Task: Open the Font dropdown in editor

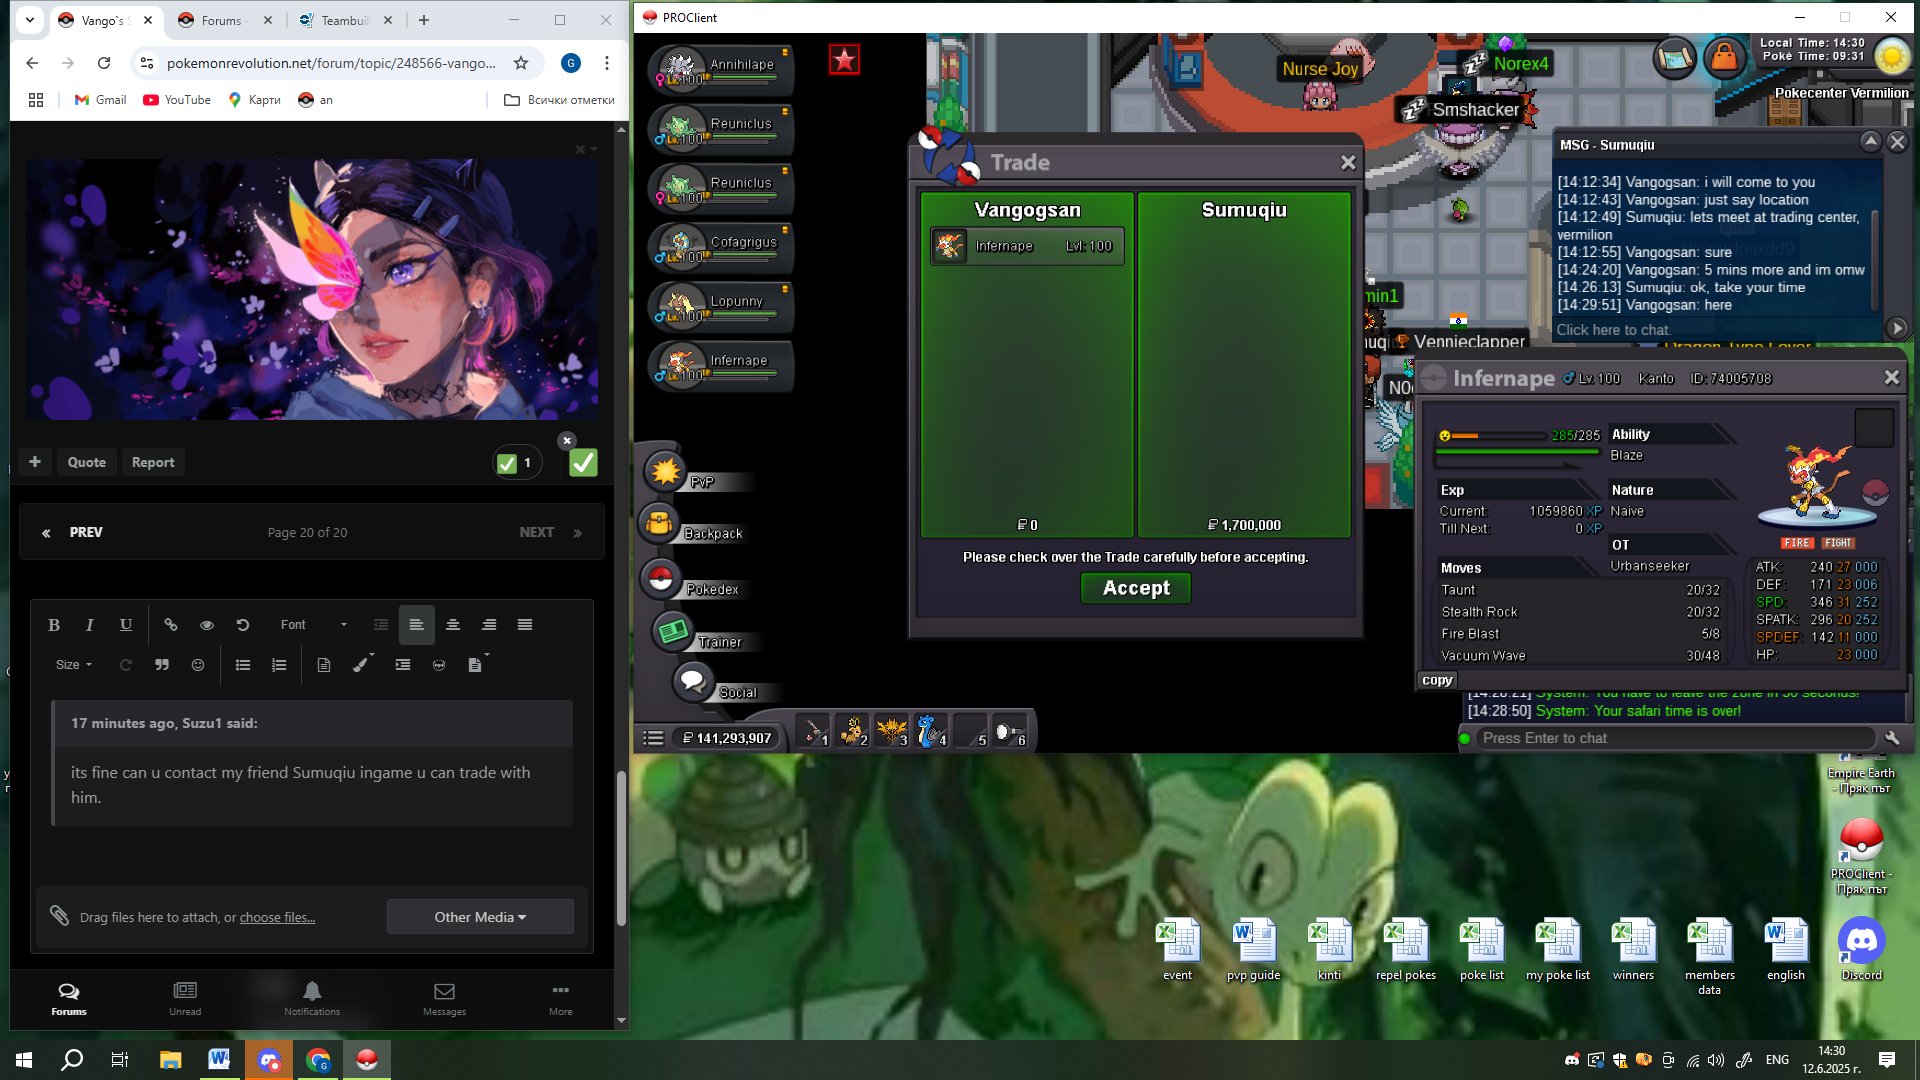Action: tap(314, 625)
